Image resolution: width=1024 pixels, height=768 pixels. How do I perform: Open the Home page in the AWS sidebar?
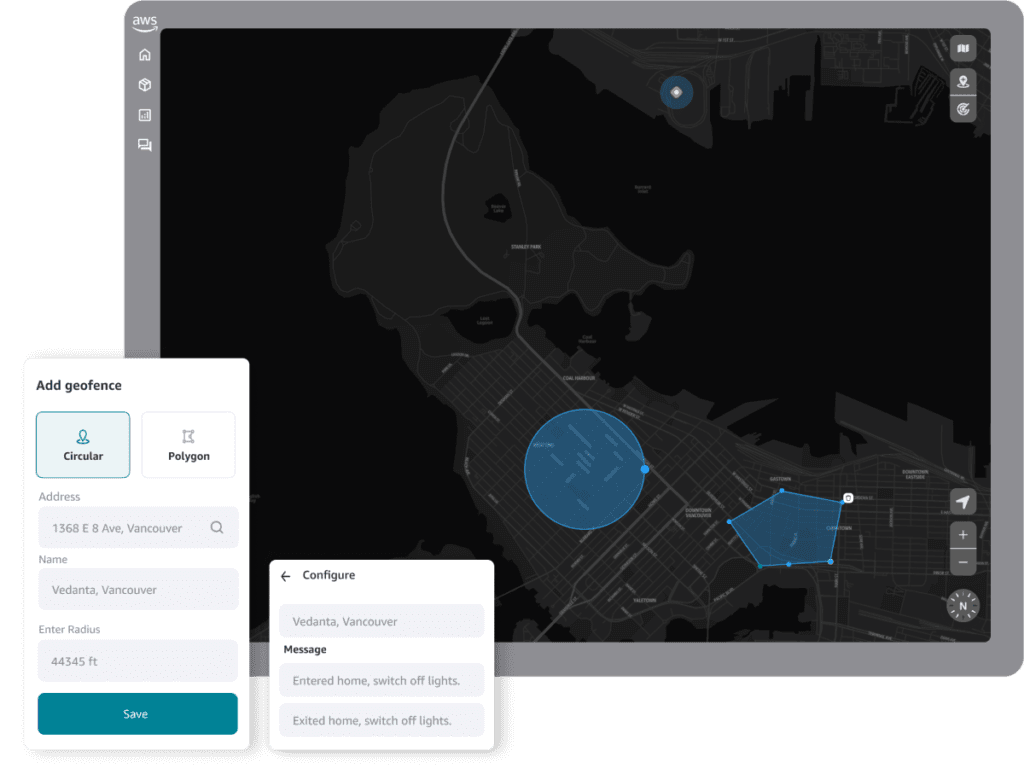point(144,55)
